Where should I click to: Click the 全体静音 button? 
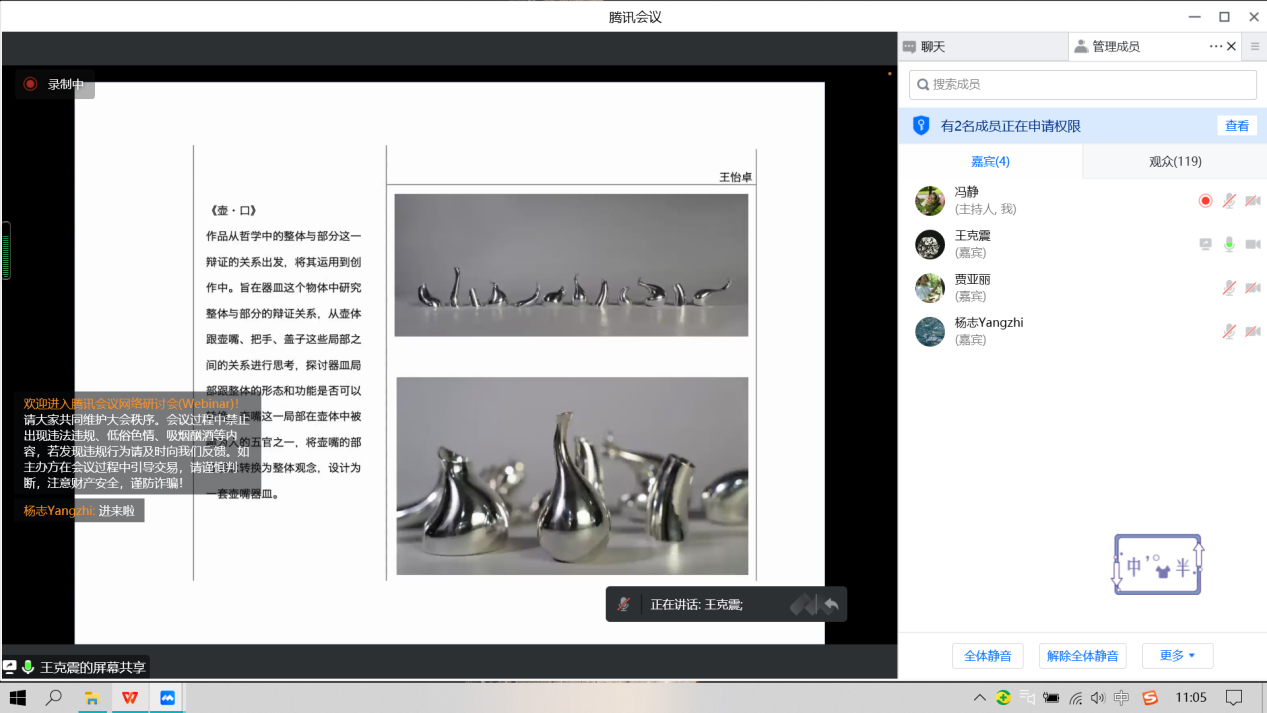pyautogui.click(x=987, y=656)
